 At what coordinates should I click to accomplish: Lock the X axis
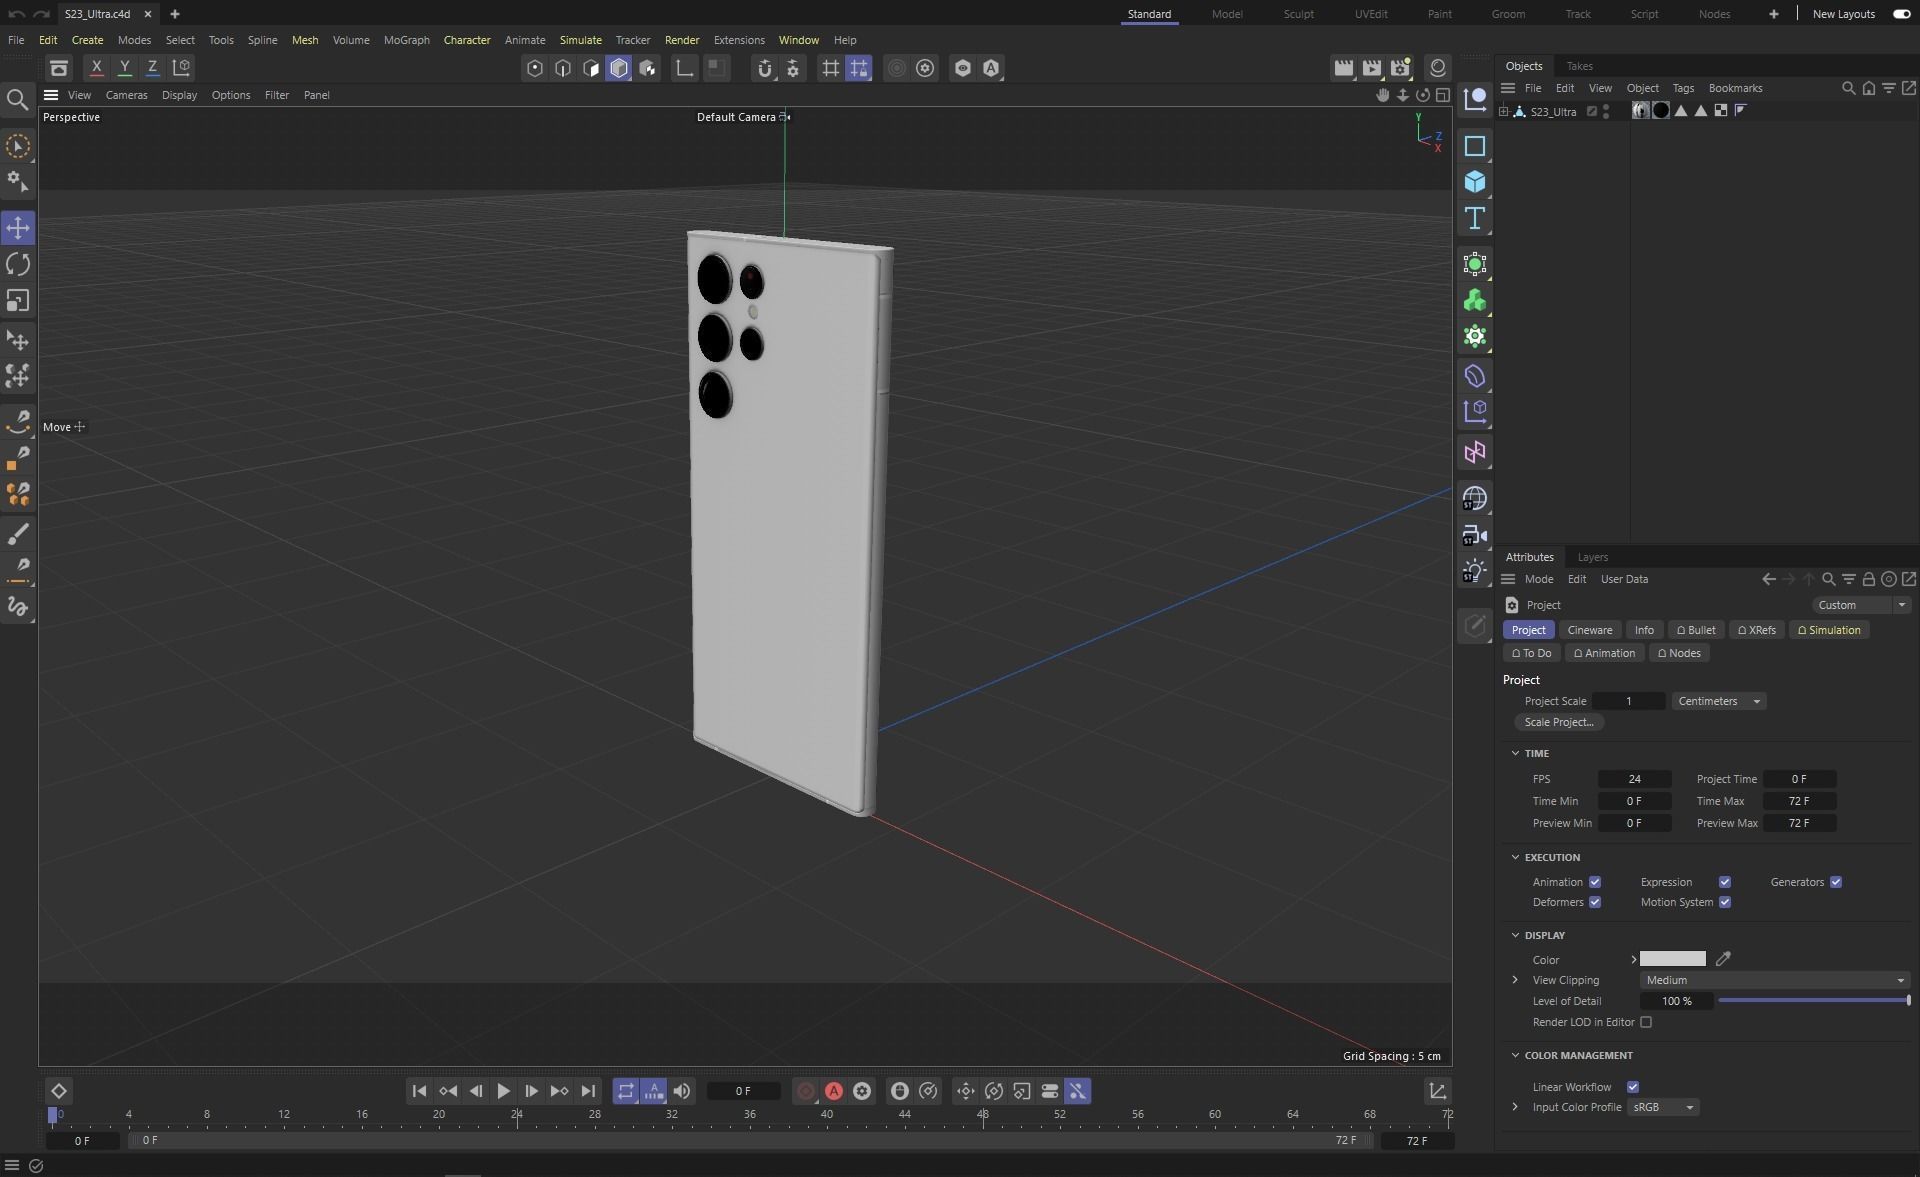coord(96,68)
